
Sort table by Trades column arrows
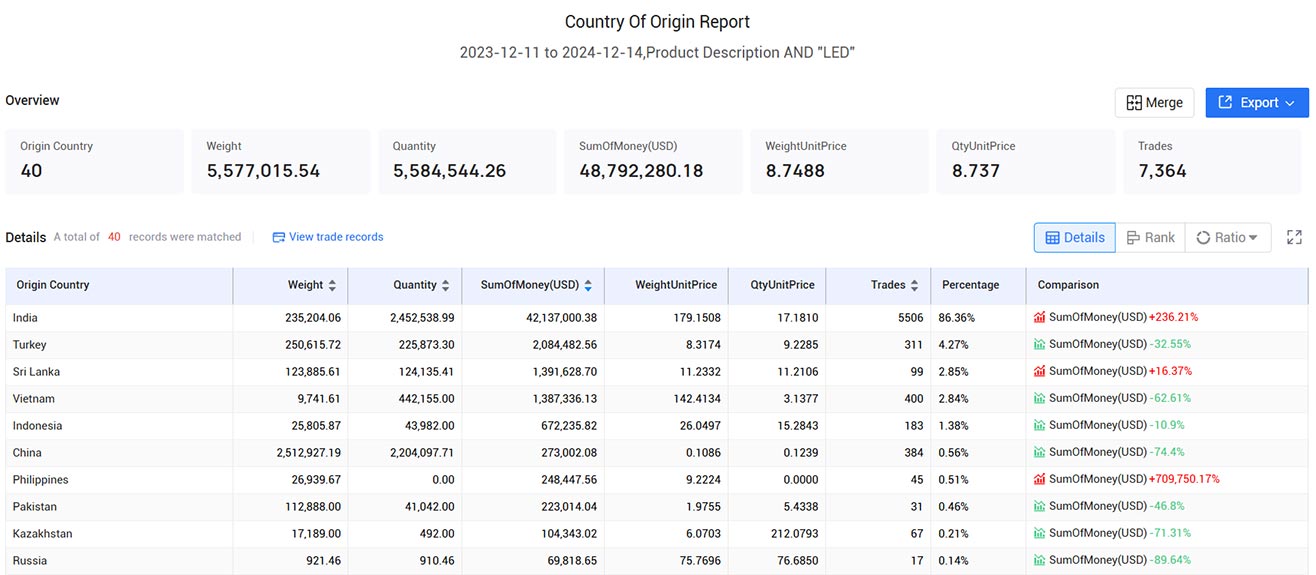pos(914,285)
